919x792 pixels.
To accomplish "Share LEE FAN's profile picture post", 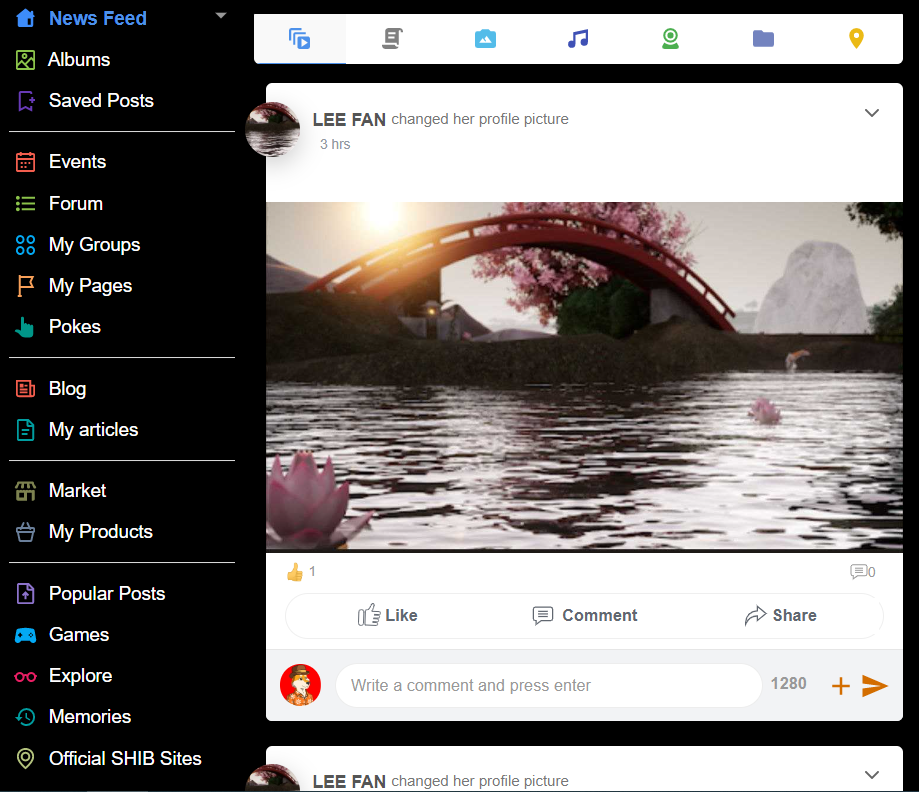I will (780, 616).
